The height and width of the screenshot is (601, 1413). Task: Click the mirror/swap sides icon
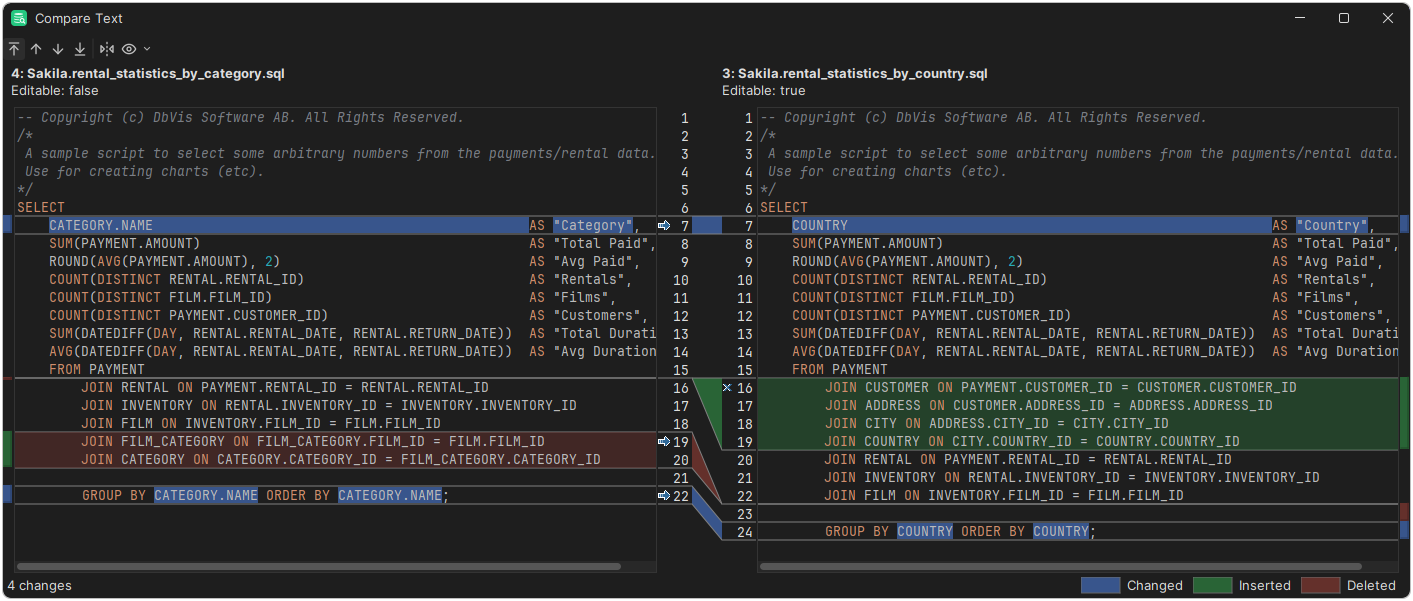coord(107,49)
